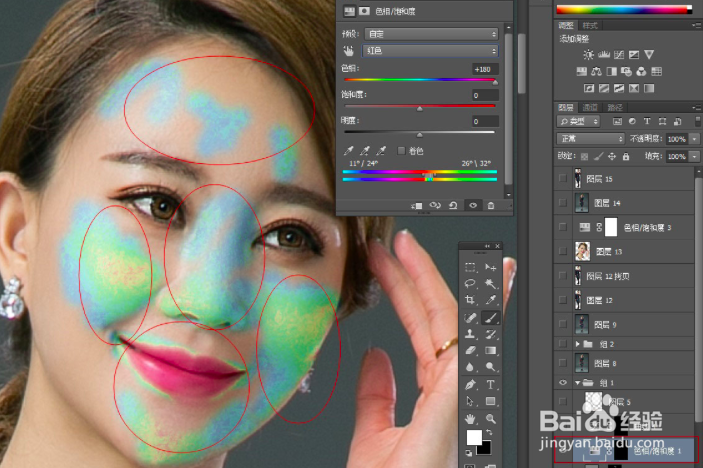This screenshot has width=703, height=468.
Task: Select the Zoom tool
Action: (490, 419)
